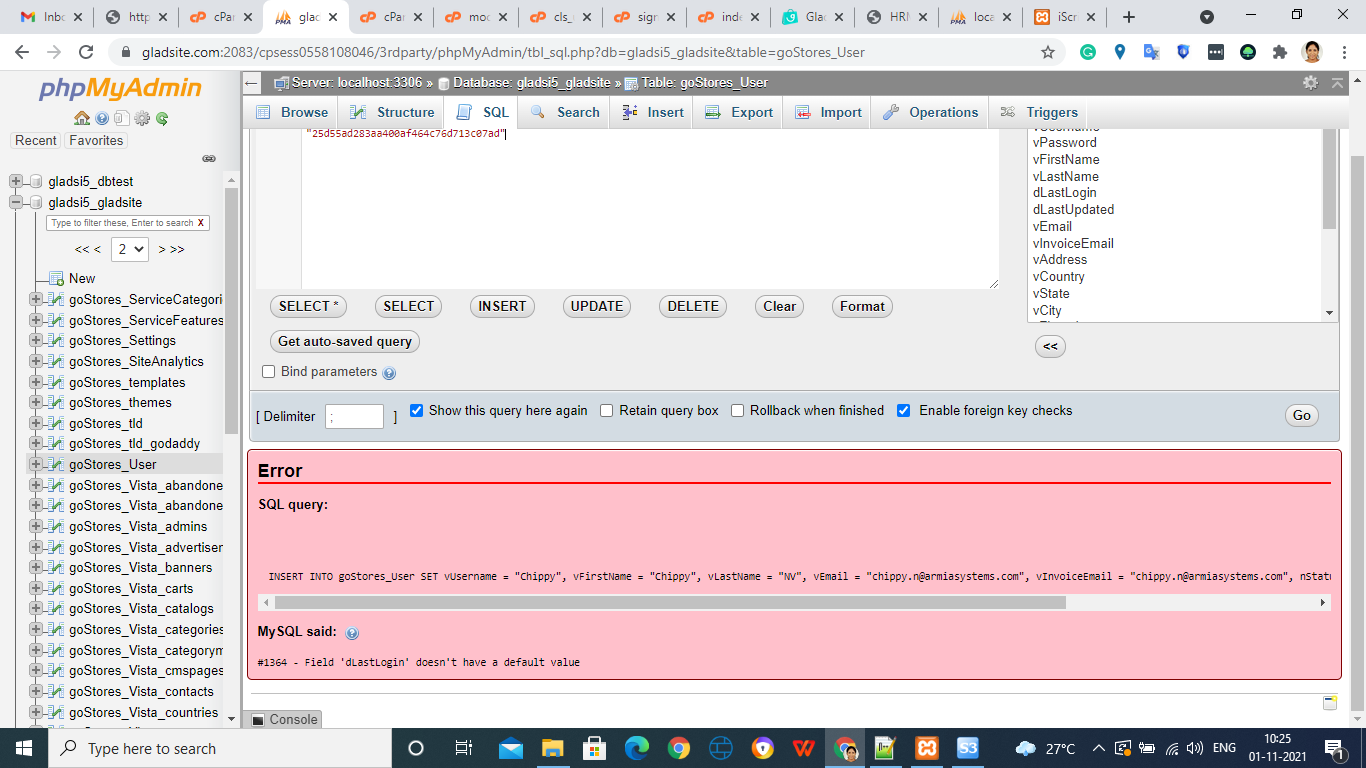Image resolution: width=1366 pixels, height=768 pixels.
Task: Click Get auto-saved query button
Action: (x=345, y=342)
